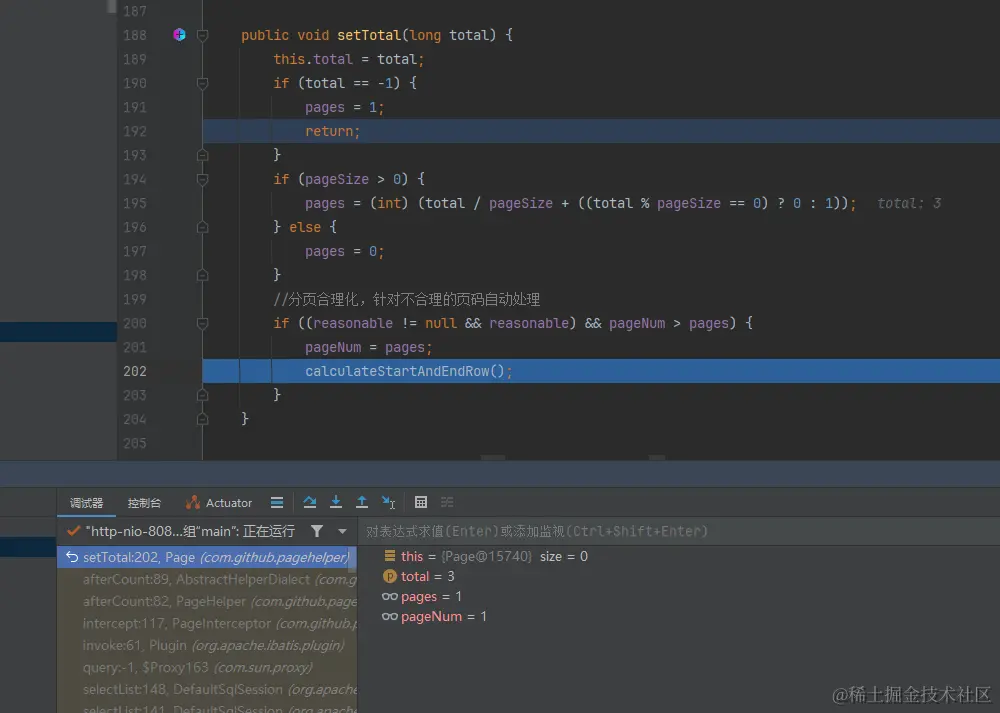This screenshot has width=1000, height=713.
Task: Click the "pageNum = pages;" statement
Action: point(369,348)
